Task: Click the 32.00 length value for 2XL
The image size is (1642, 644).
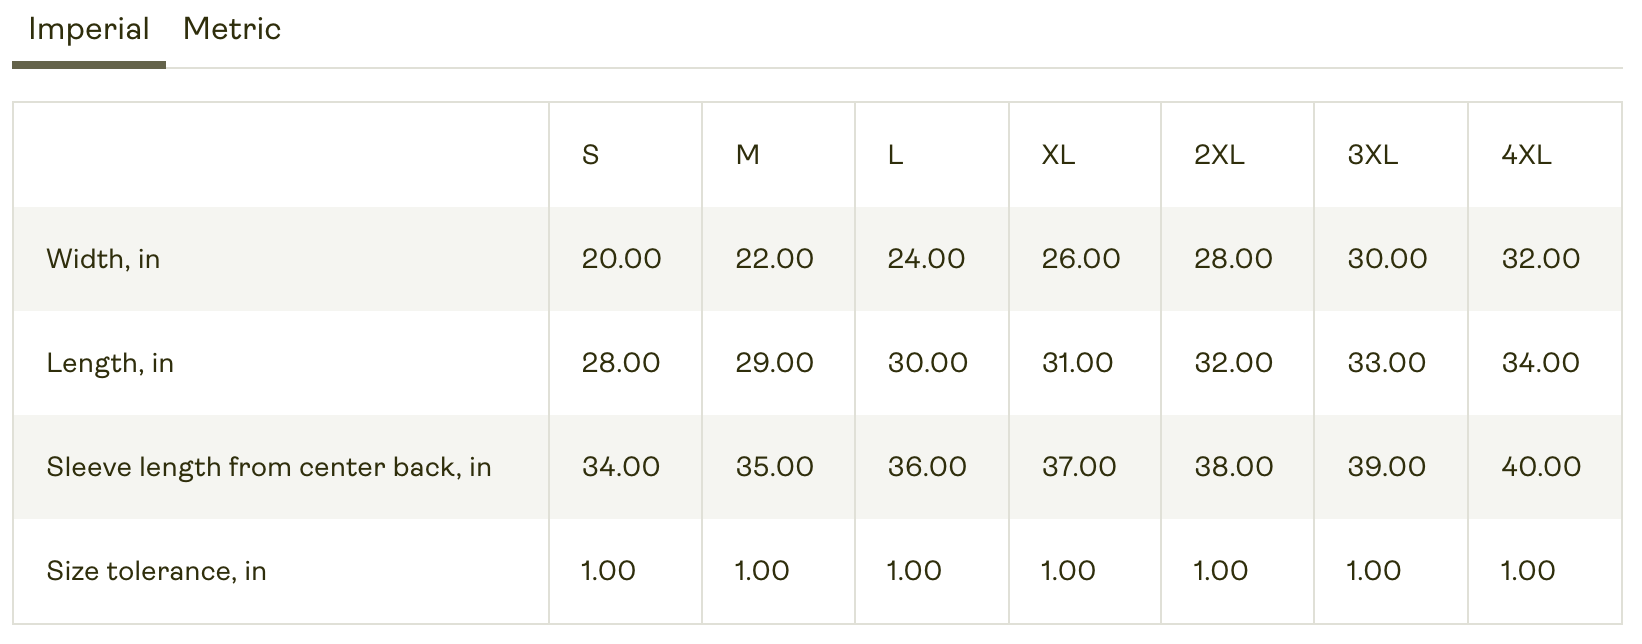Action: pyautogui.click(x=1233, y=363)
